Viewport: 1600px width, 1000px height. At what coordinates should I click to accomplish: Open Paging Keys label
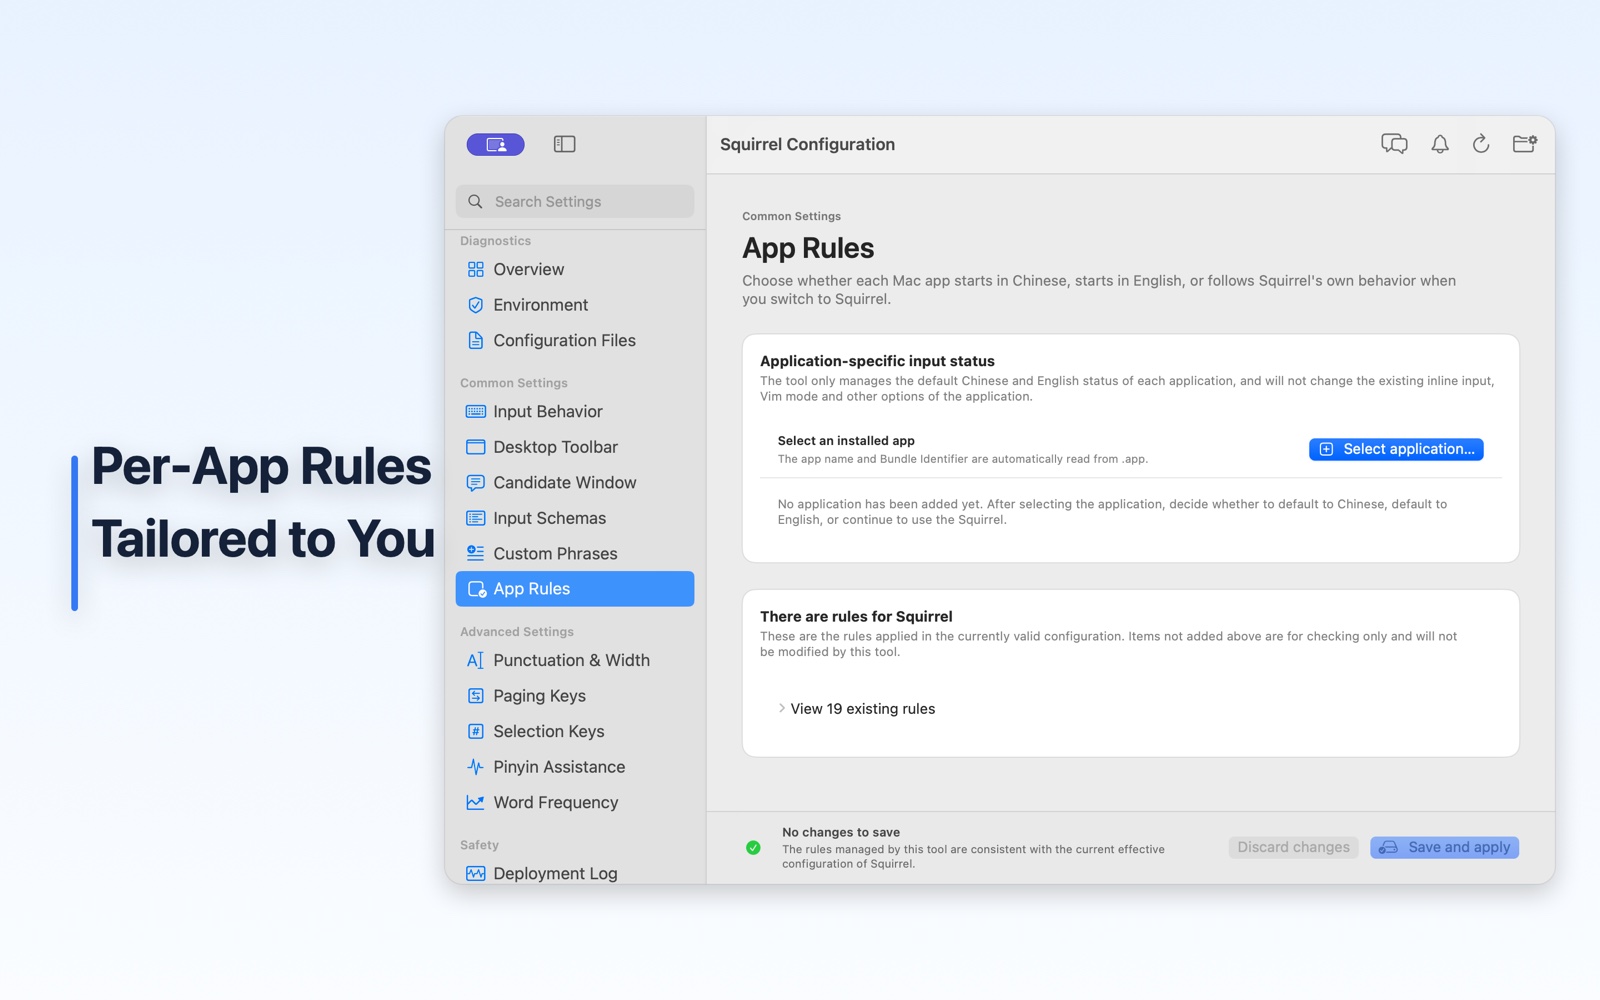[x=539, y=696]
